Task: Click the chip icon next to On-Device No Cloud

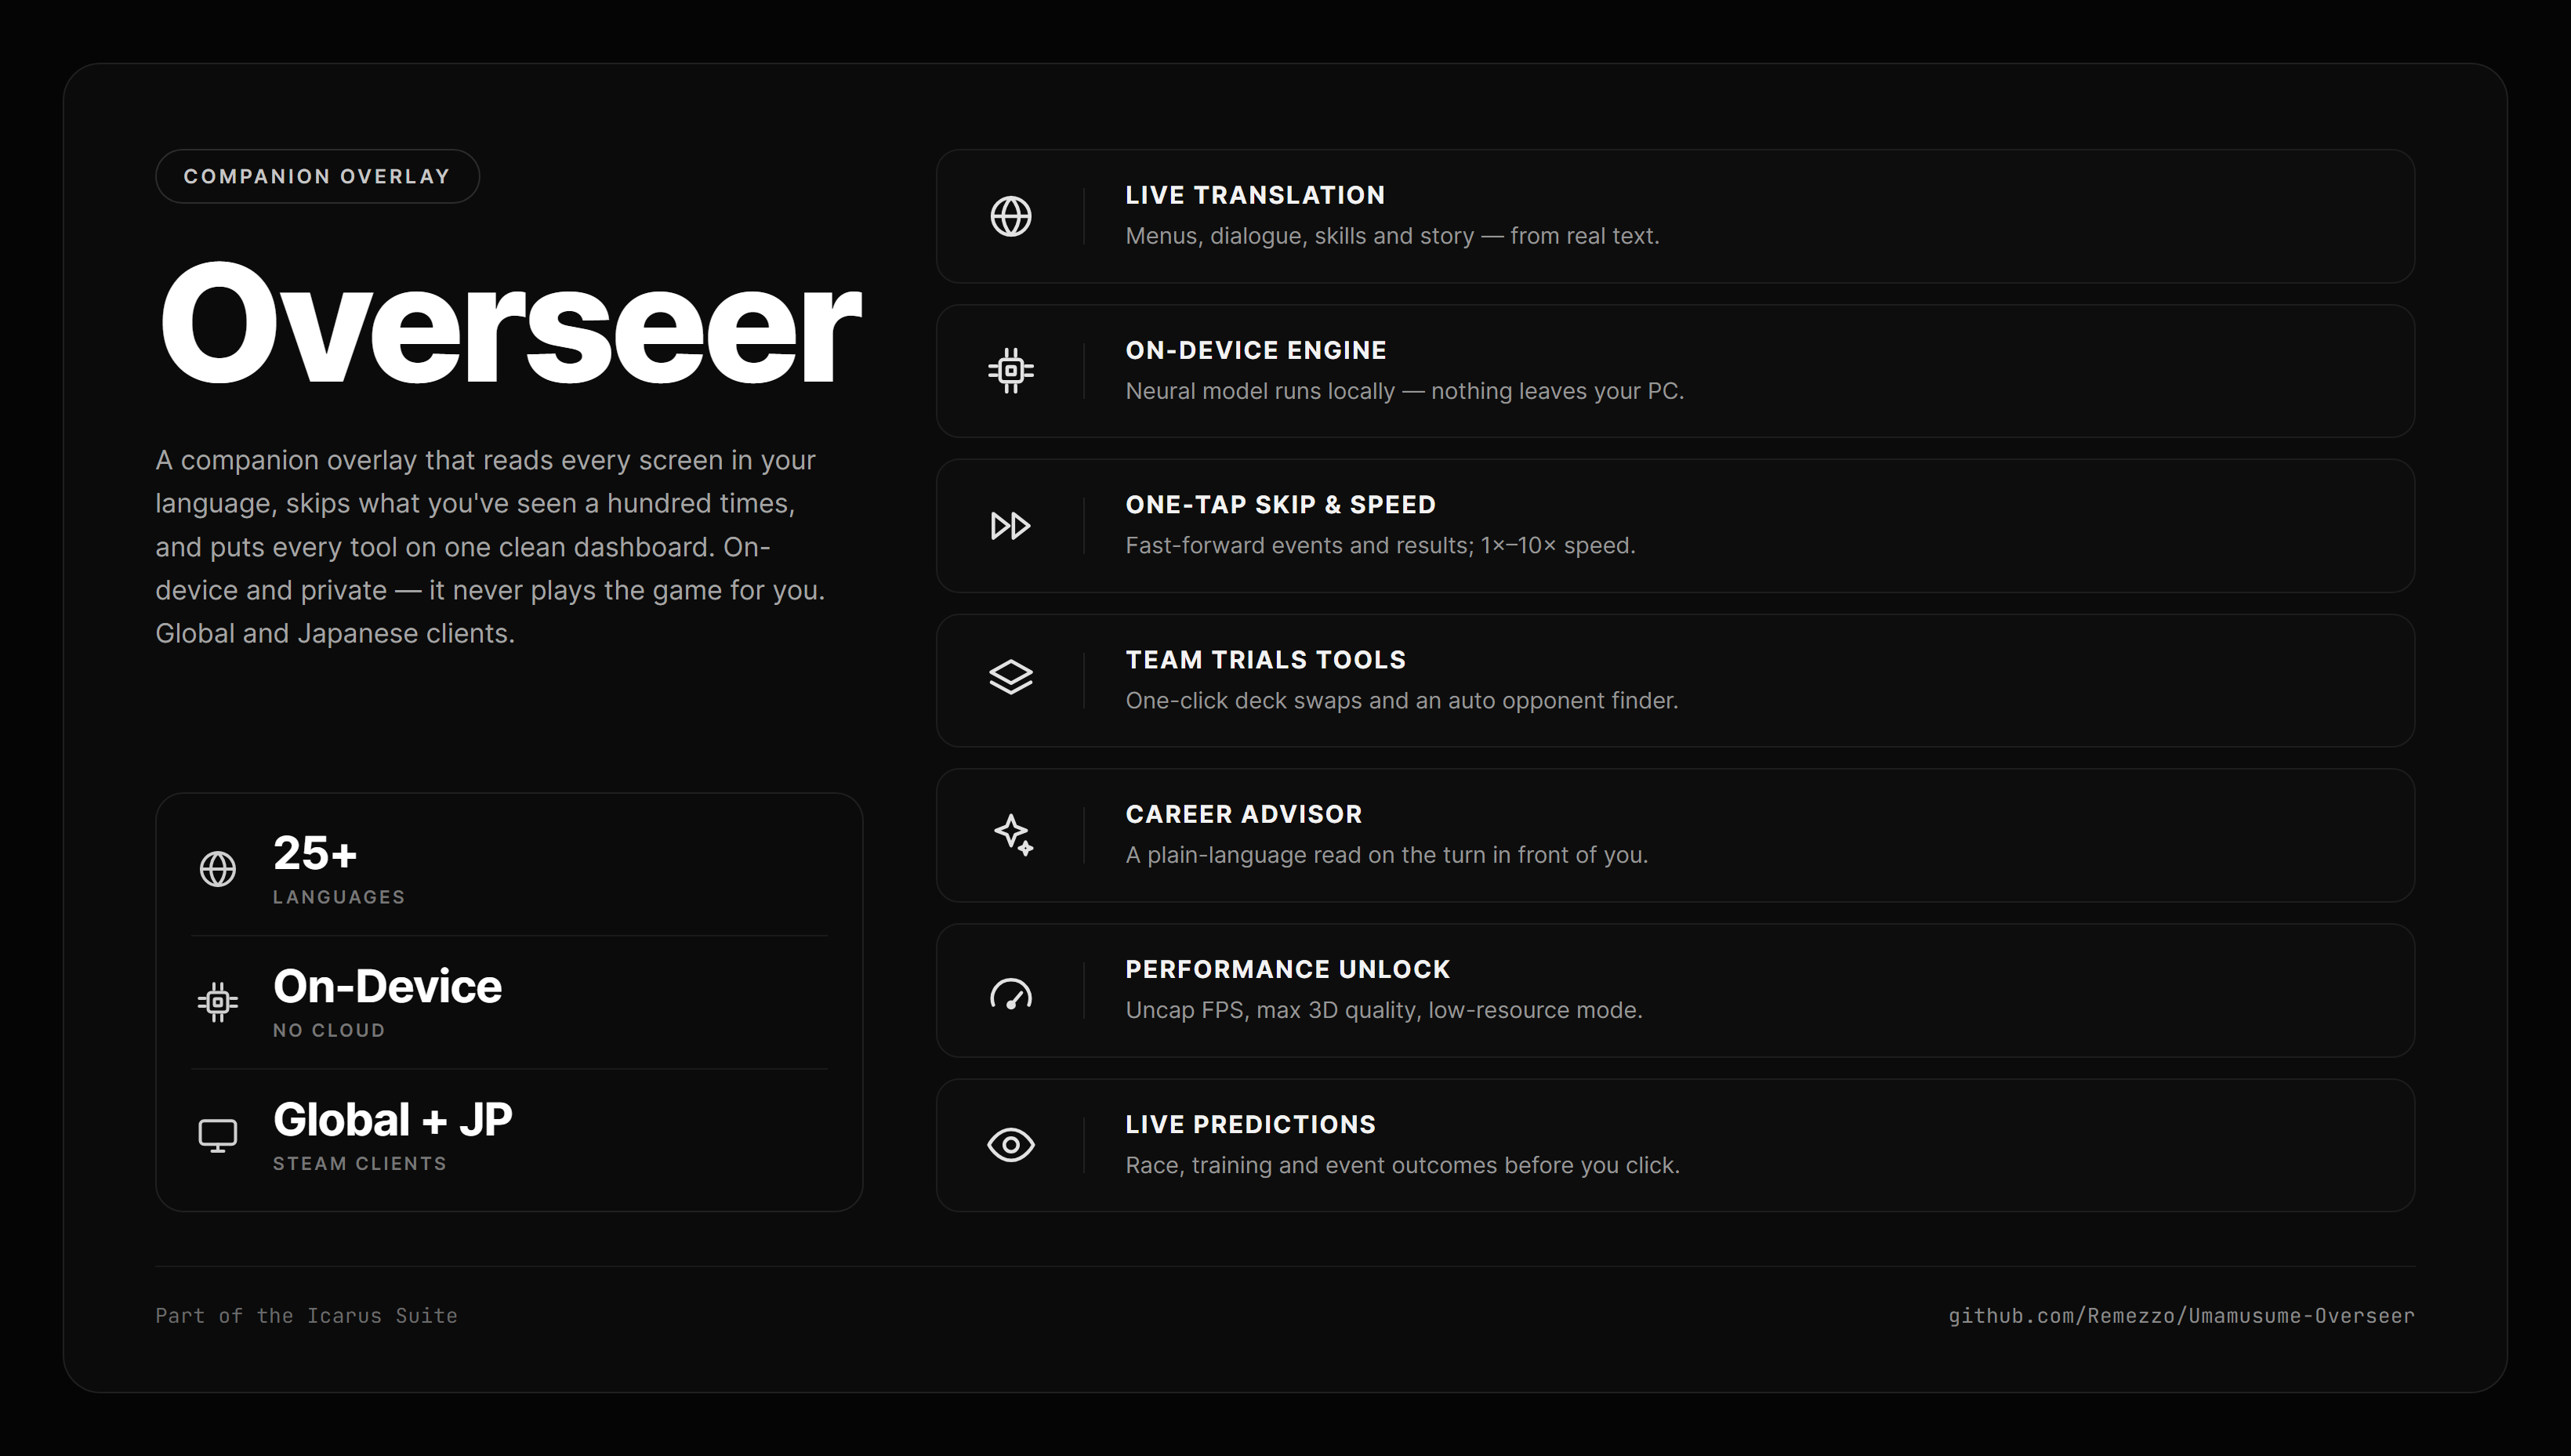Action: (217, 1002)
